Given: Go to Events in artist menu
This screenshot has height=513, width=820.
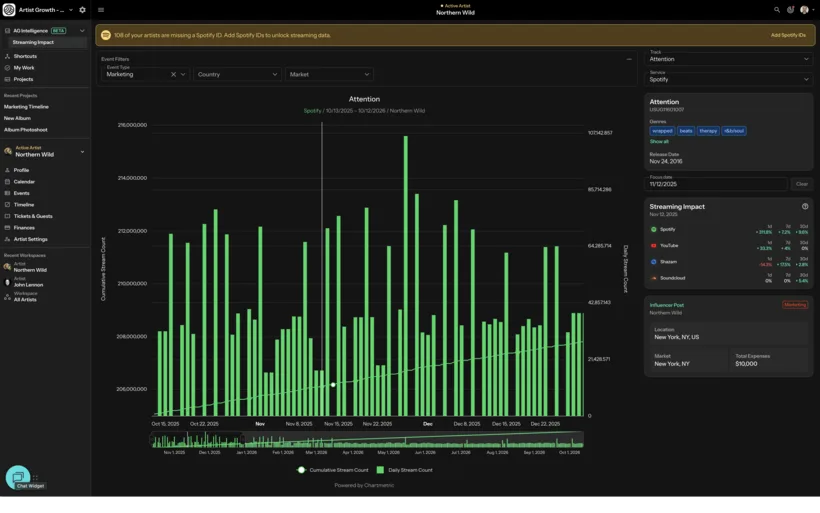Looking at the screenshot, I should coord(21,193).
